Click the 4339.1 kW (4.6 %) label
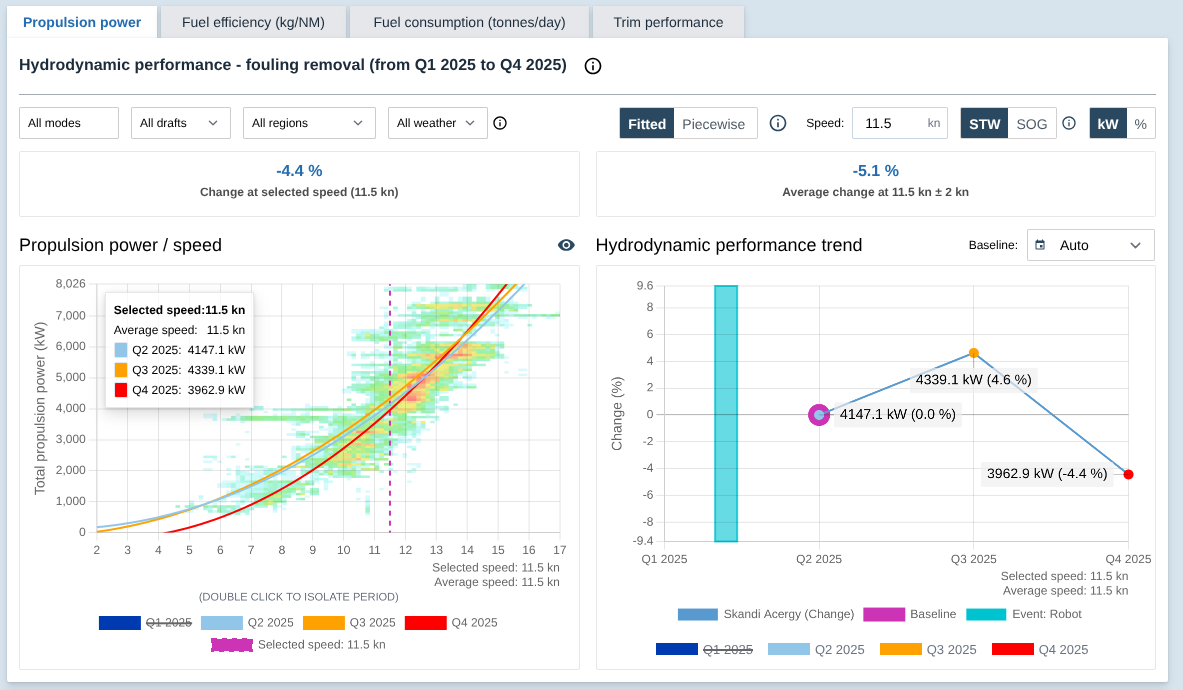Image resolution: width=1183 pixels, height=690 pixels. tap(973, 380)
